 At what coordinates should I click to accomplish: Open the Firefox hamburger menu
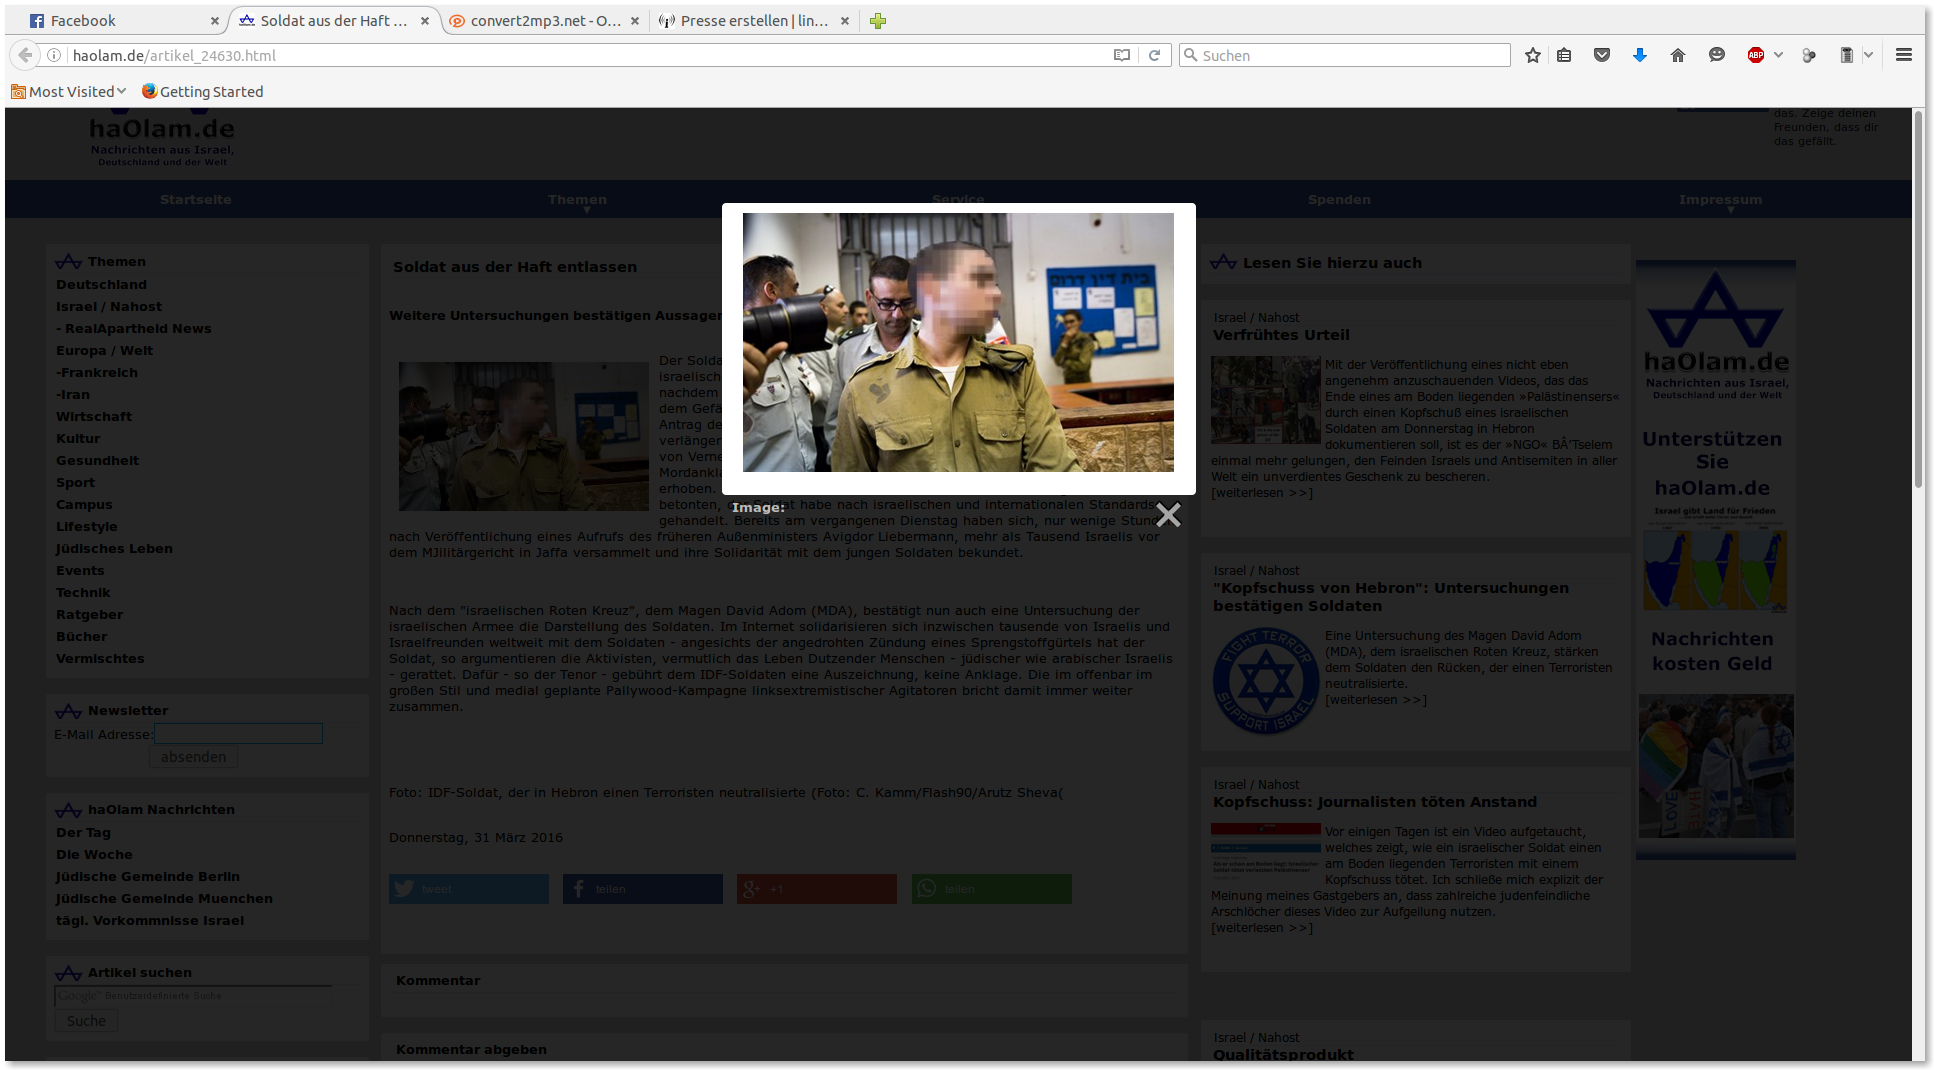tap(1904, 56)
